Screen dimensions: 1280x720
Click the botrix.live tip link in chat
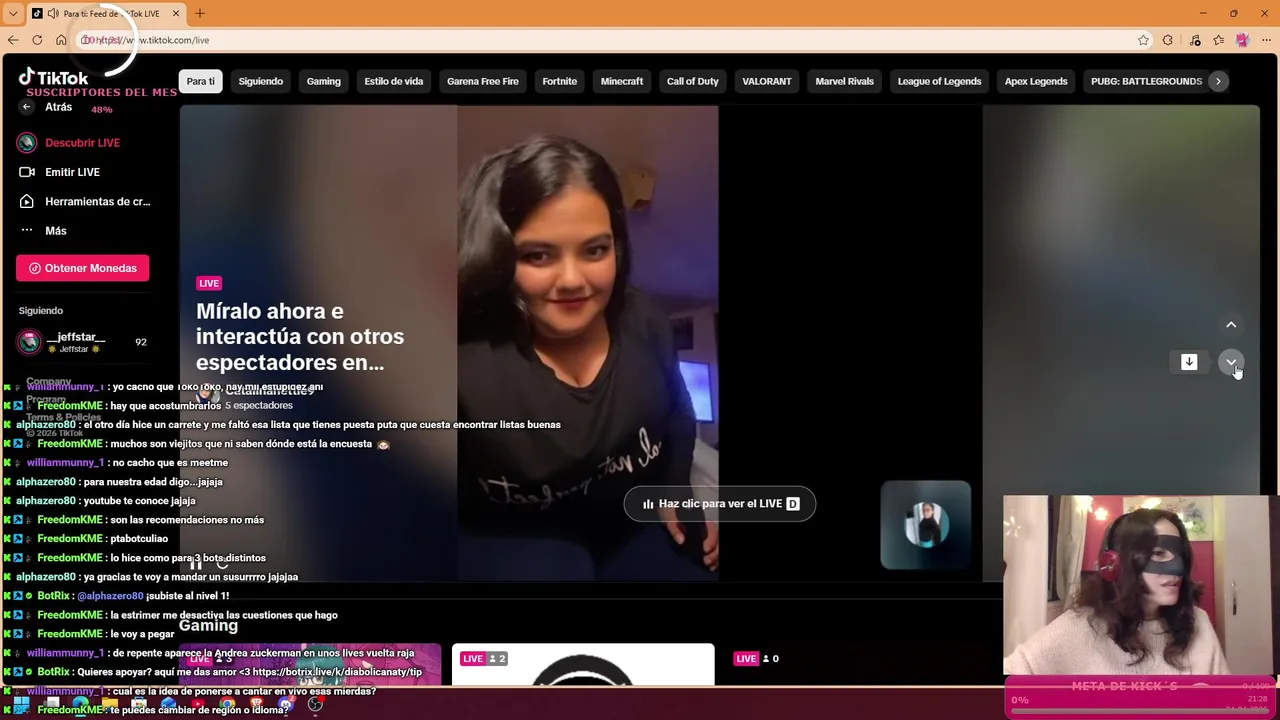[x=337, y=672]
